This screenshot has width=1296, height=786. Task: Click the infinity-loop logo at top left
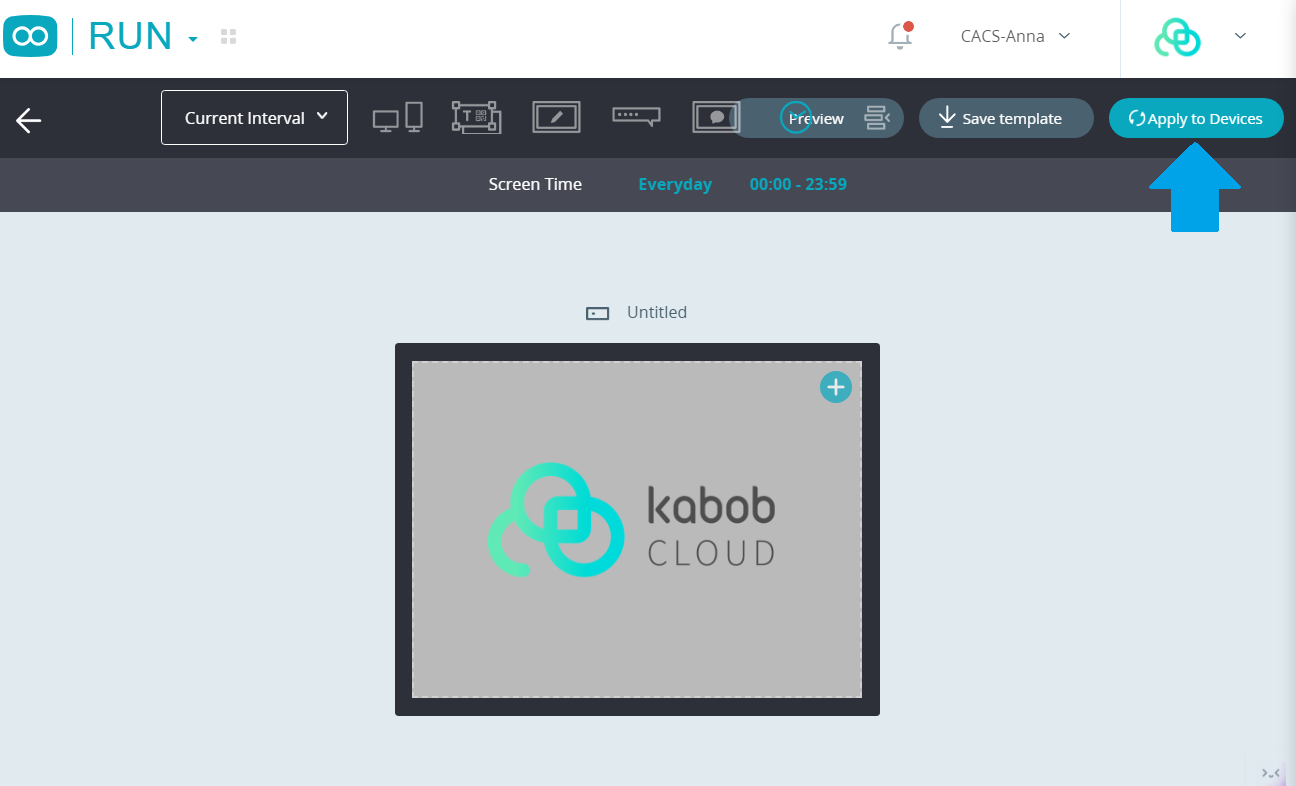pyautogui.click(x=30, y=37)
